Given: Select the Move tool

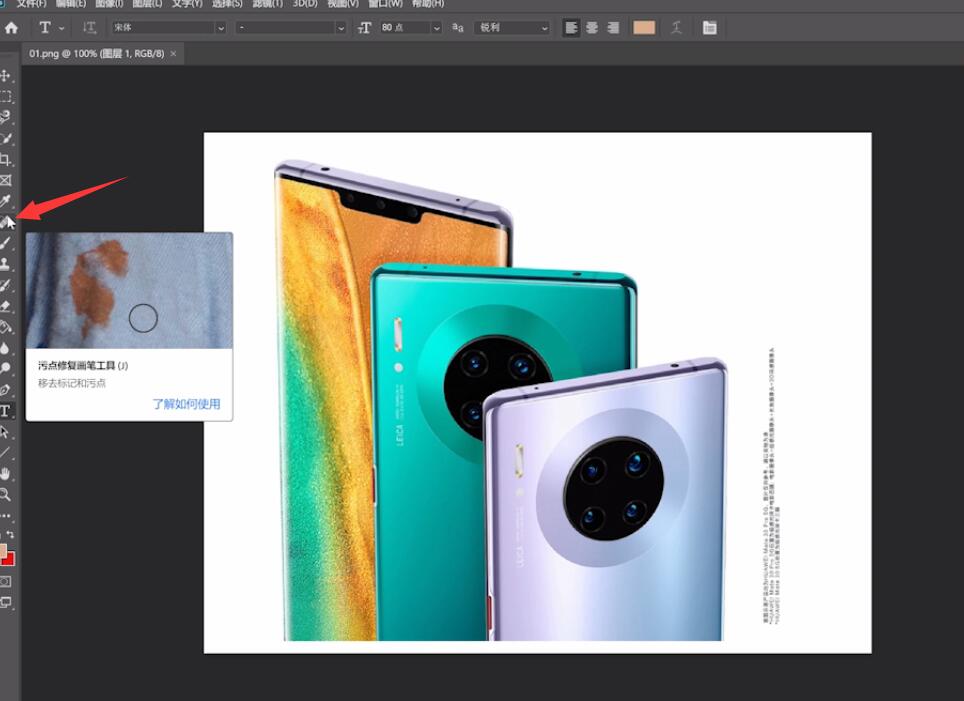Looking at the screenshot, I should (x=6, y=76).
